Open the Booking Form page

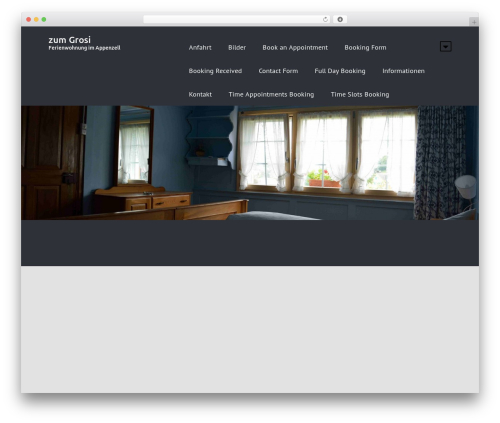(x=365, y=48)
